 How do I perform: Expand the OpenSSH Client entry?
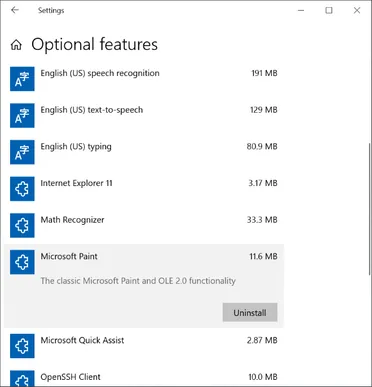(x=144, y=377)
